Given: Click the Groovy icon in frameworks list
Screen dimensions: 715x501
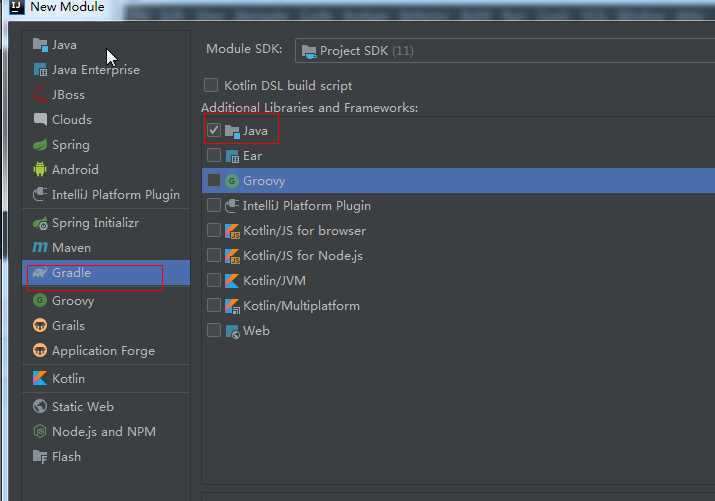Looking at the screenshot, I should (232, 181).
